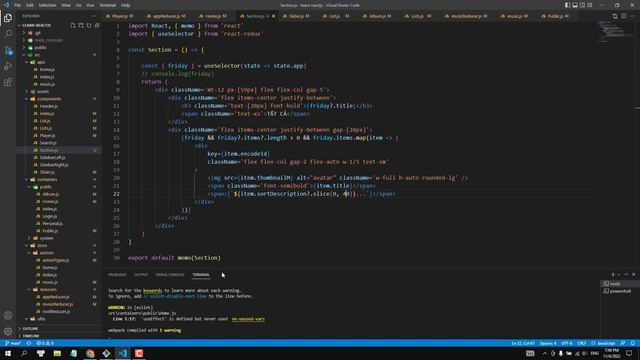Screen dimensions: 640x360
Task: Switch to the Output panel tab
Action: click(141, 275)
